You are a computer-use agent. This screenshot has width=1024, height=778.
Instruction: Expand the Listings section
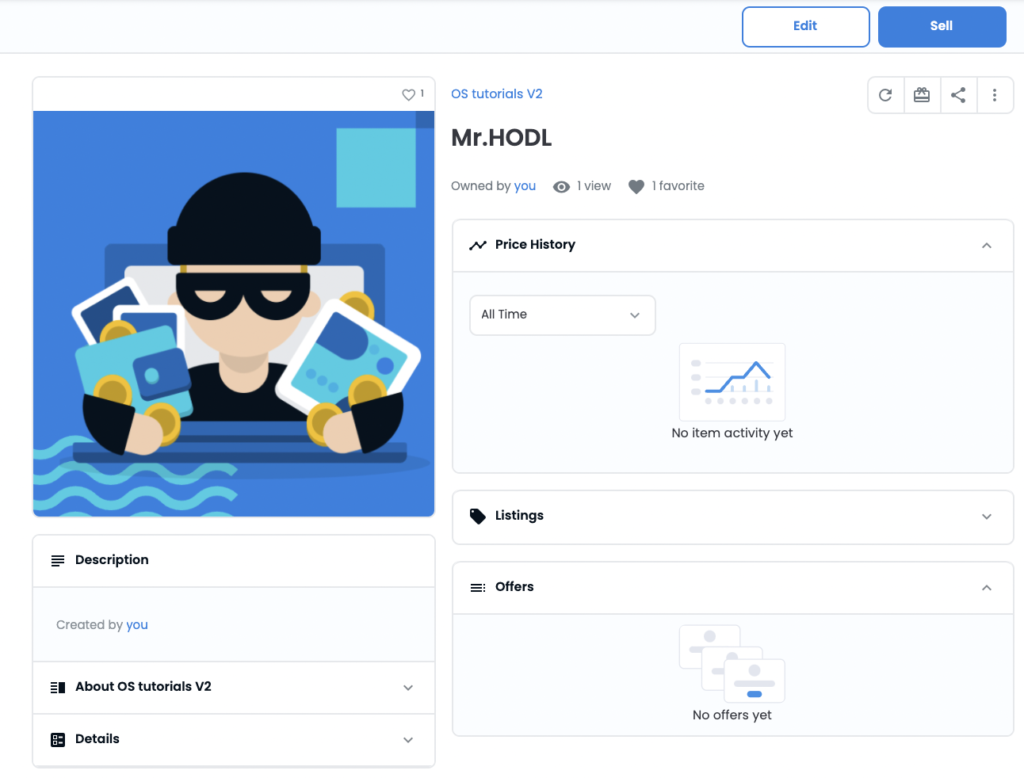click(x=986, y=517)
